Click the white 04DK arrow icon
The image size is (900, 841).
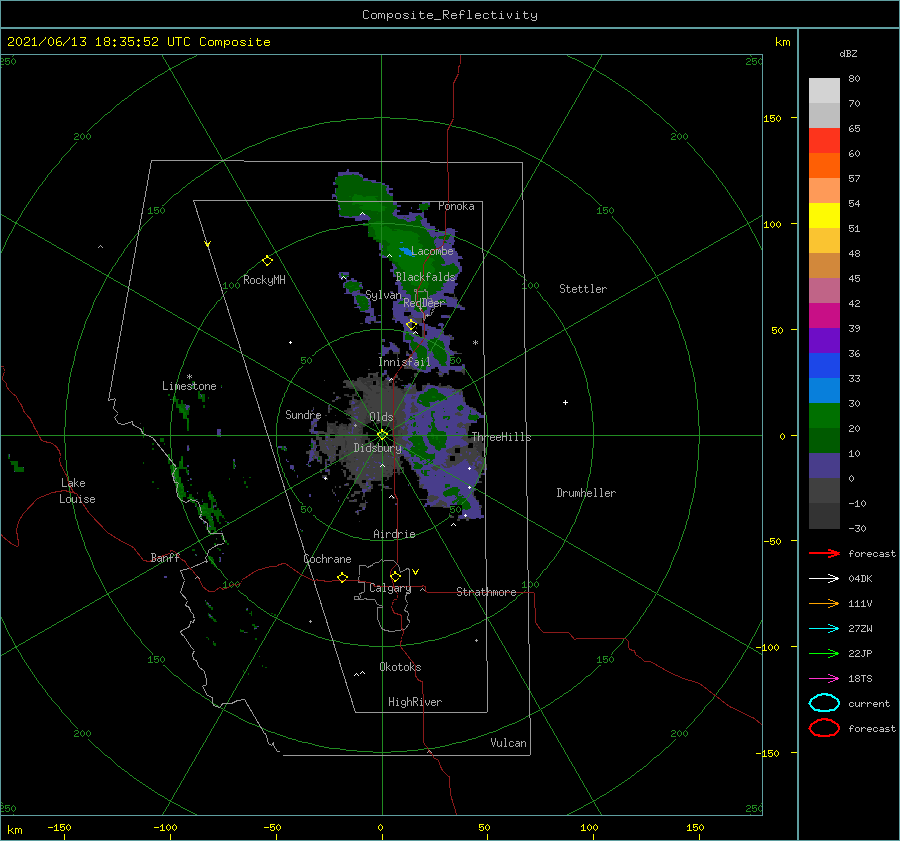pos(824,578)
